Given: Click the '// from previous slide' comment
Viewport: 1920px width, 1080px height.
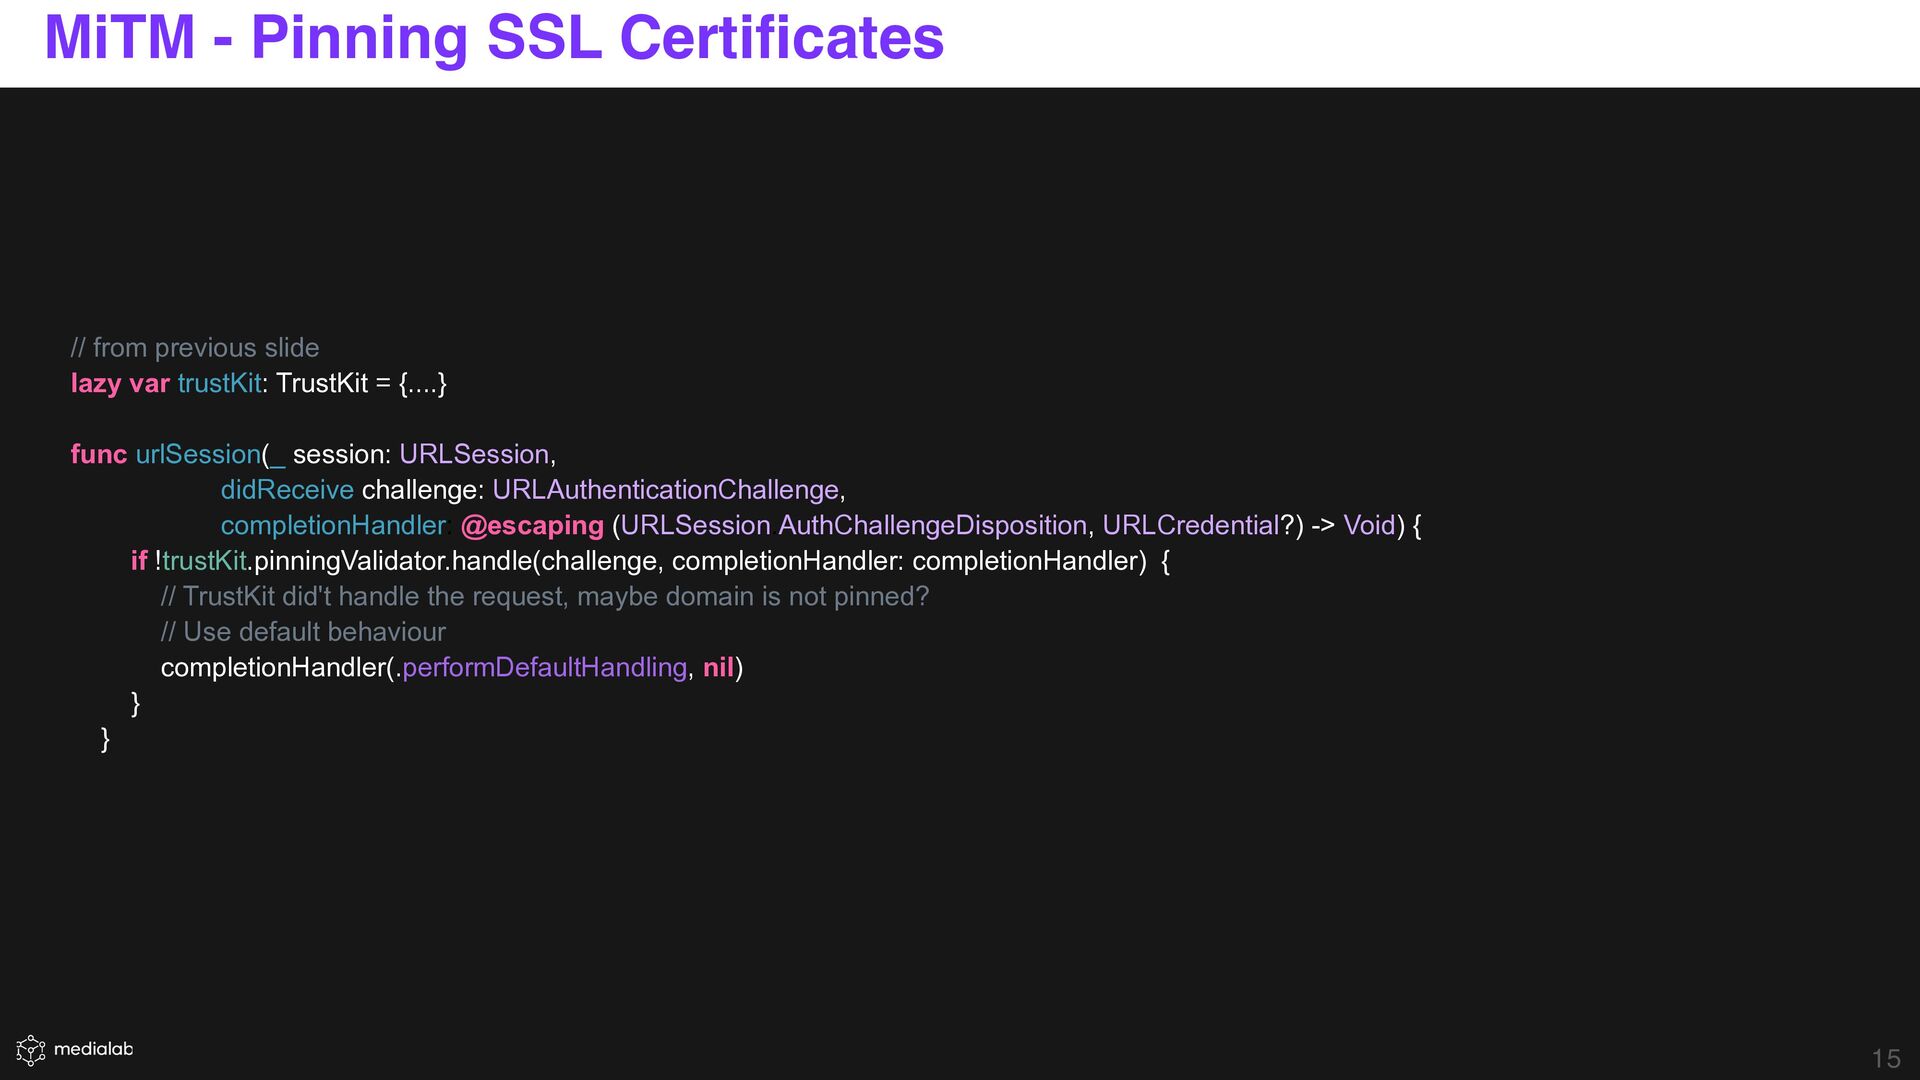Looking at the screenshot, I should 195,348.
